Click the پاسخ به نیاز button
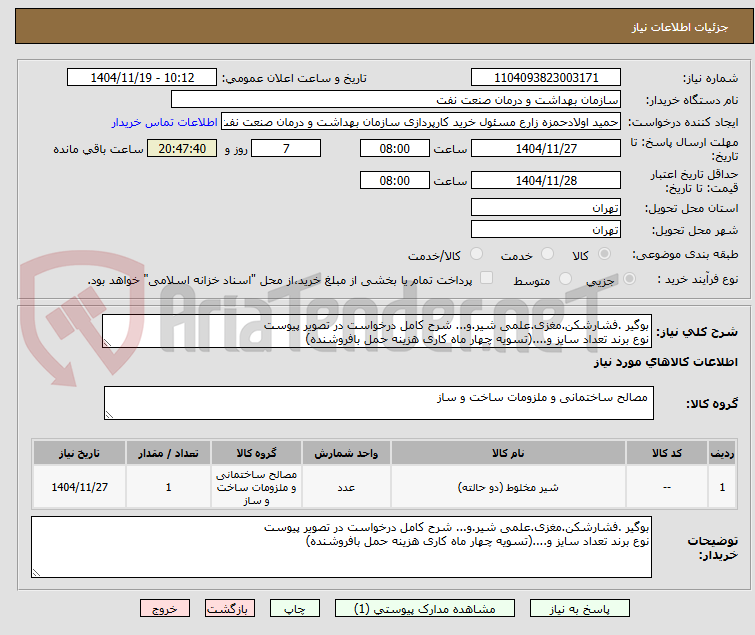755x635 pixels. pos(580,609)
